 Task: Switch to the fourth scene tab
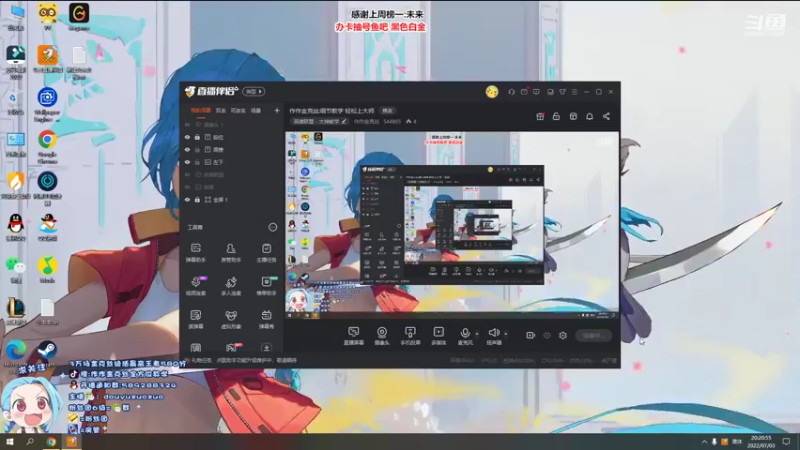point(256,110)
